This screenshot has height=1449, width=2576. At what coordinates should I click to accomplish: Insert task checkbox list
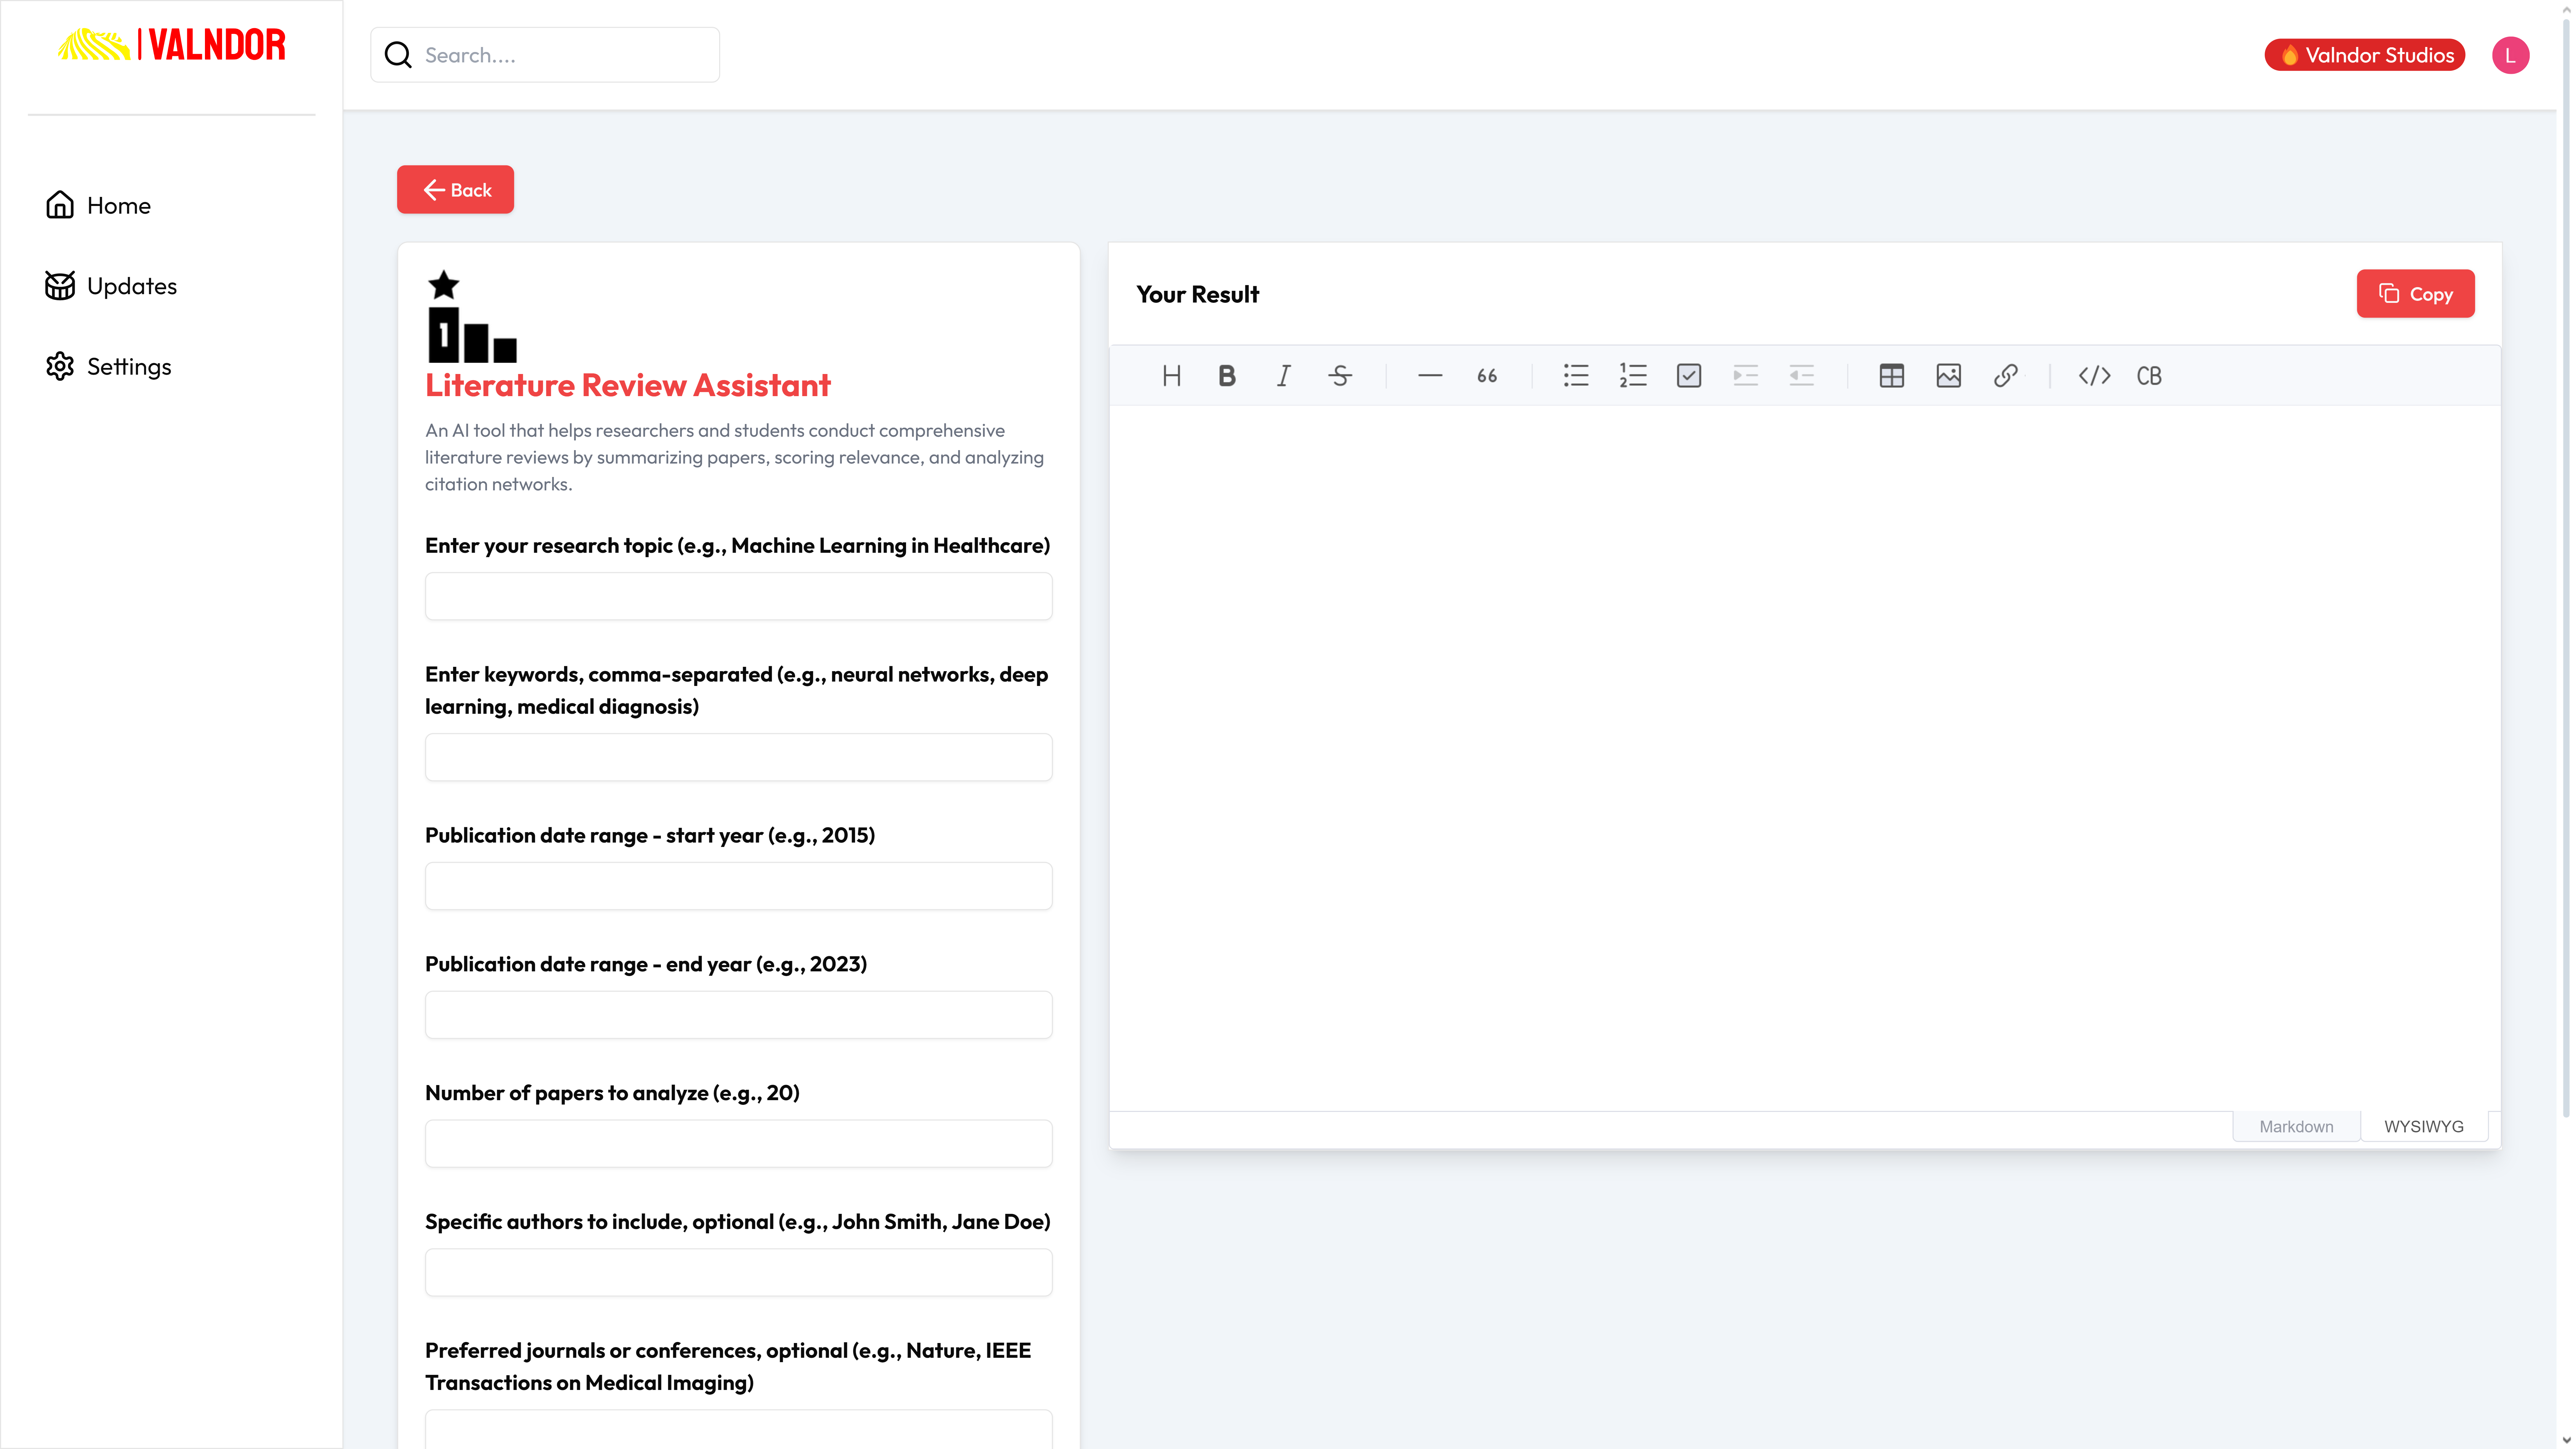coord(1689,376)
